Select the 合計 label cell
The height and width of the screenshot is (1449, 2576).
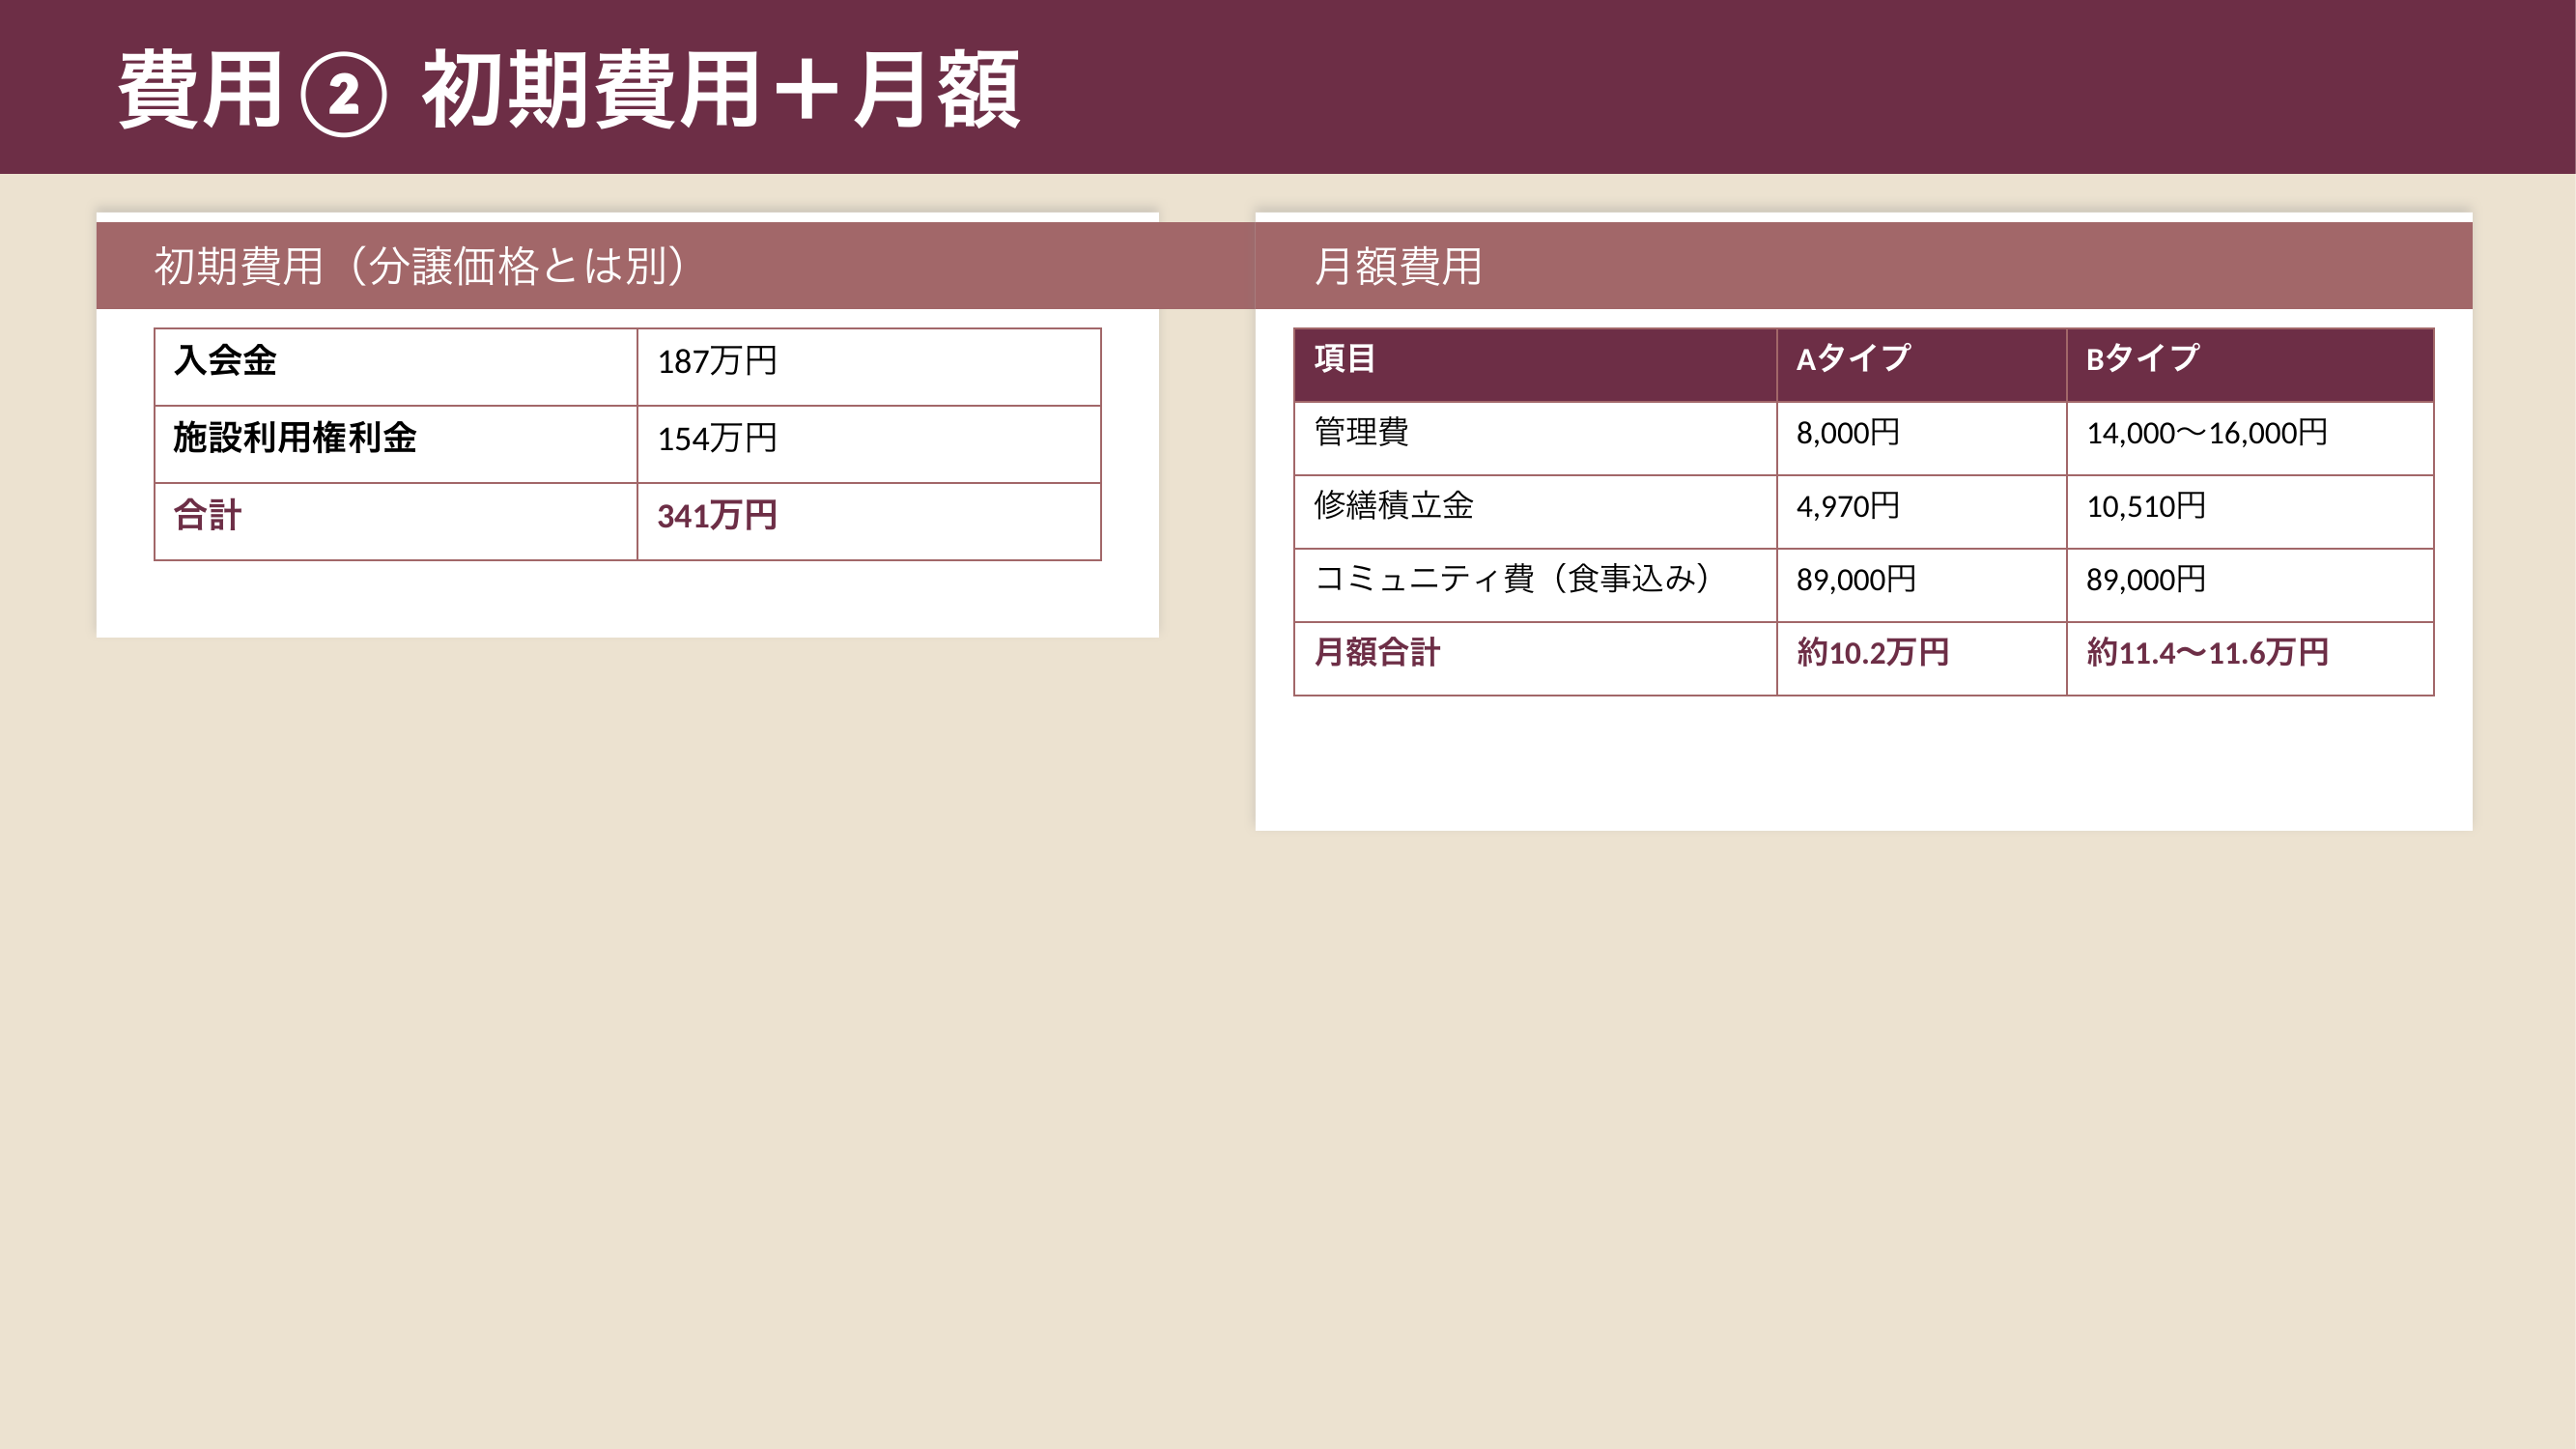[208, 516]
